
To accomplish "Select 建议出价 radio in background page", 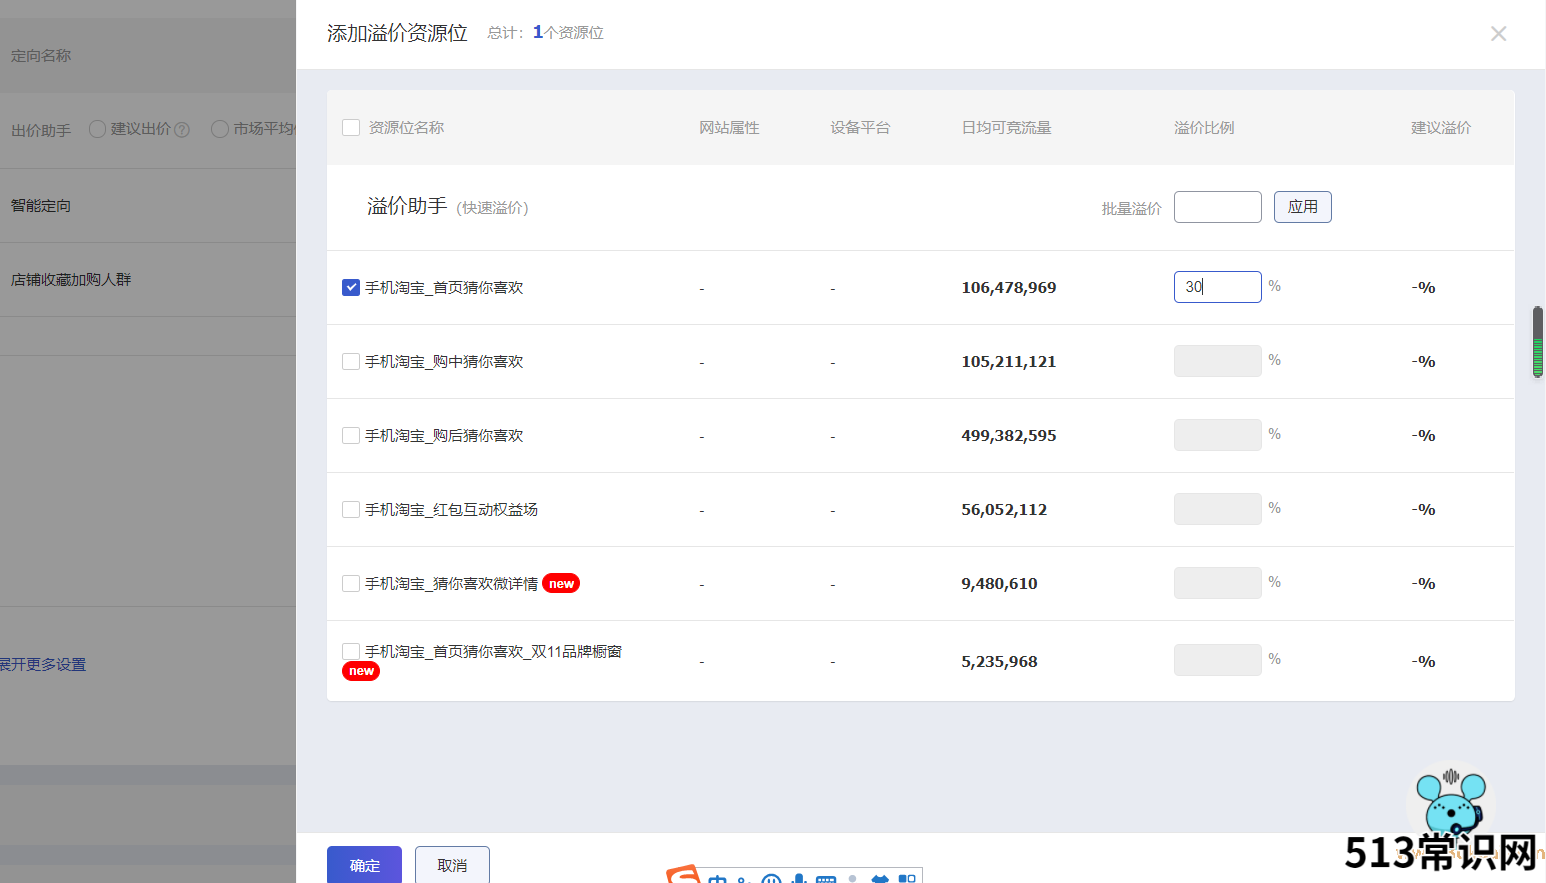I will pos(97,129).
